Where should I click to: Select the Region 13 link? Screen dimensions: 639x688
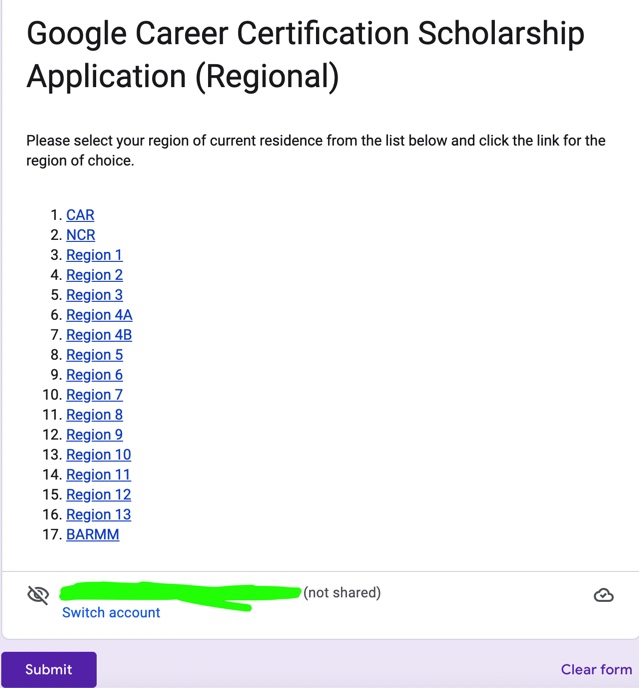click(x=99, y=514)
